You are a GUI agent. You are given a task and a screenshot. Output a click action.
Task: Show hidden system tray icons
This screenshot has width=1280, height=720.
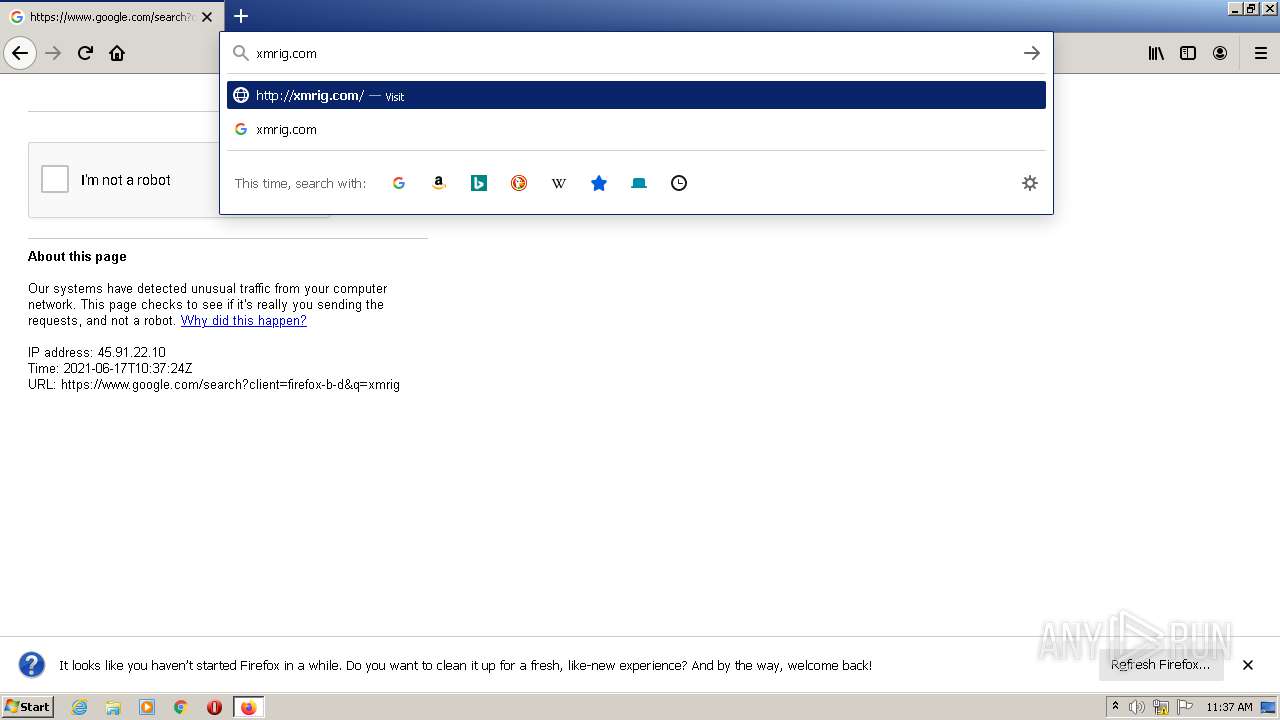tap(1115, 707)
